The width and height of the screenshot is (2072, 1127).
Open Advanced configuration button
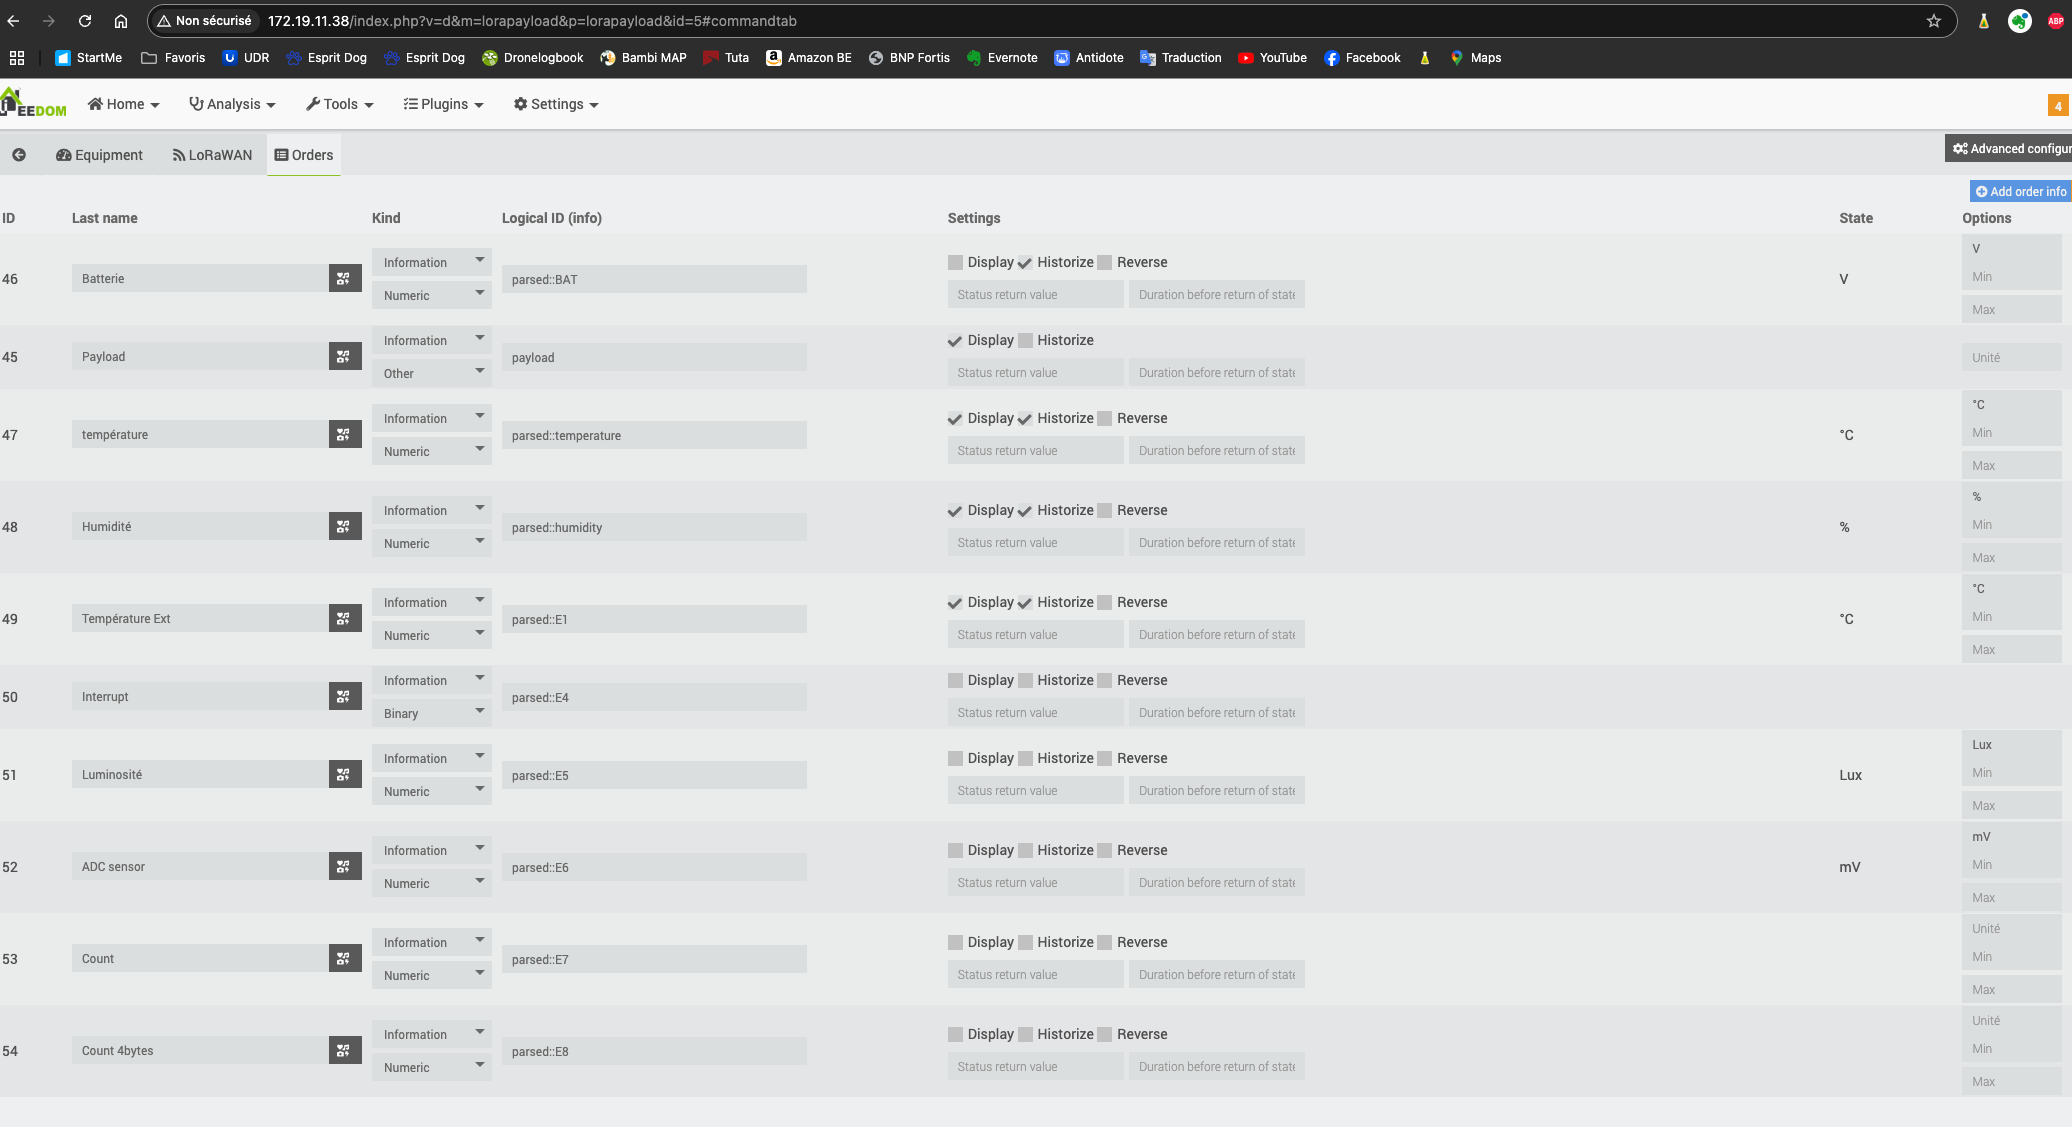point(2010,149)
